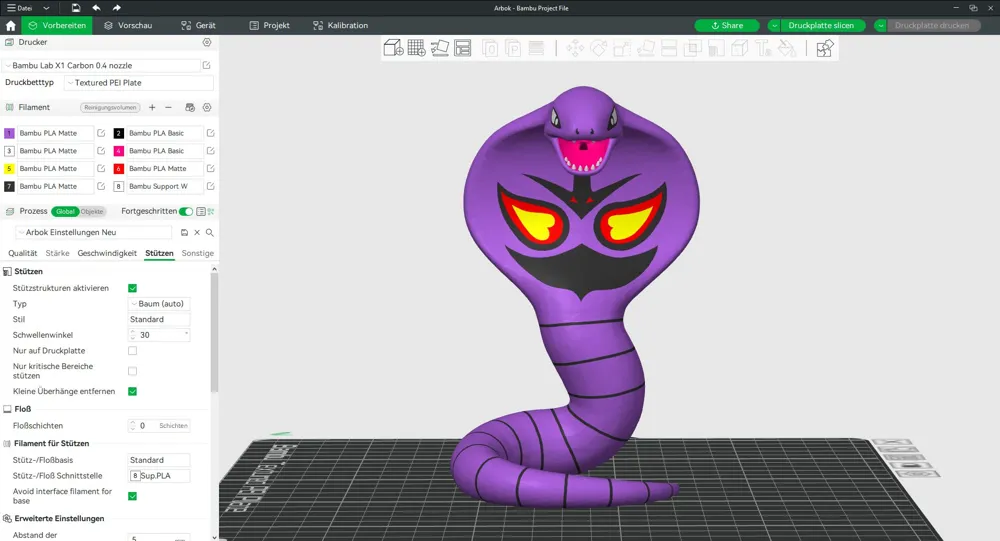This screenshot has width=1000, height=541.
Task: Click the AMS sync filament icon
Action: click(x=189, y=107)
